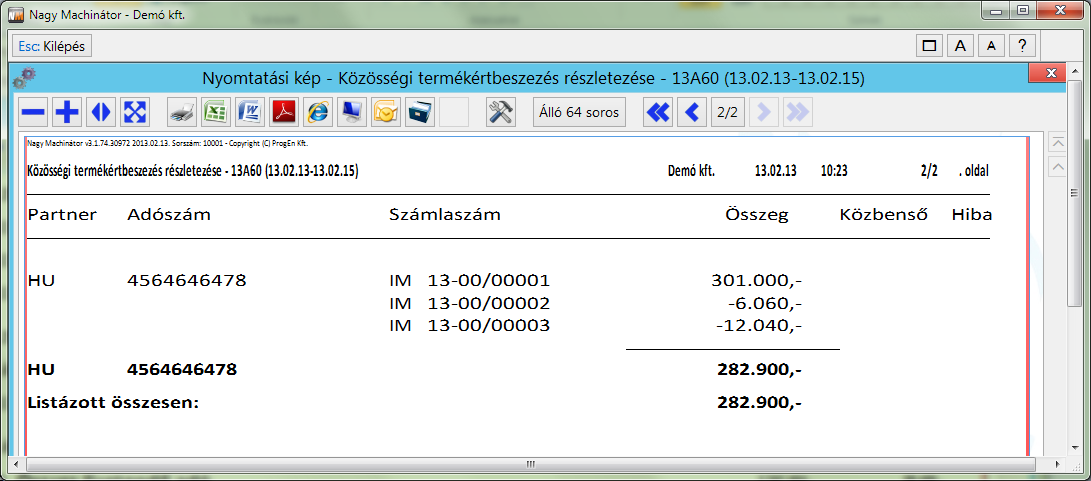Viewport: 1091px width, 481px height.
Task: Click the Hiba column header
Action: tap(971, 215)
